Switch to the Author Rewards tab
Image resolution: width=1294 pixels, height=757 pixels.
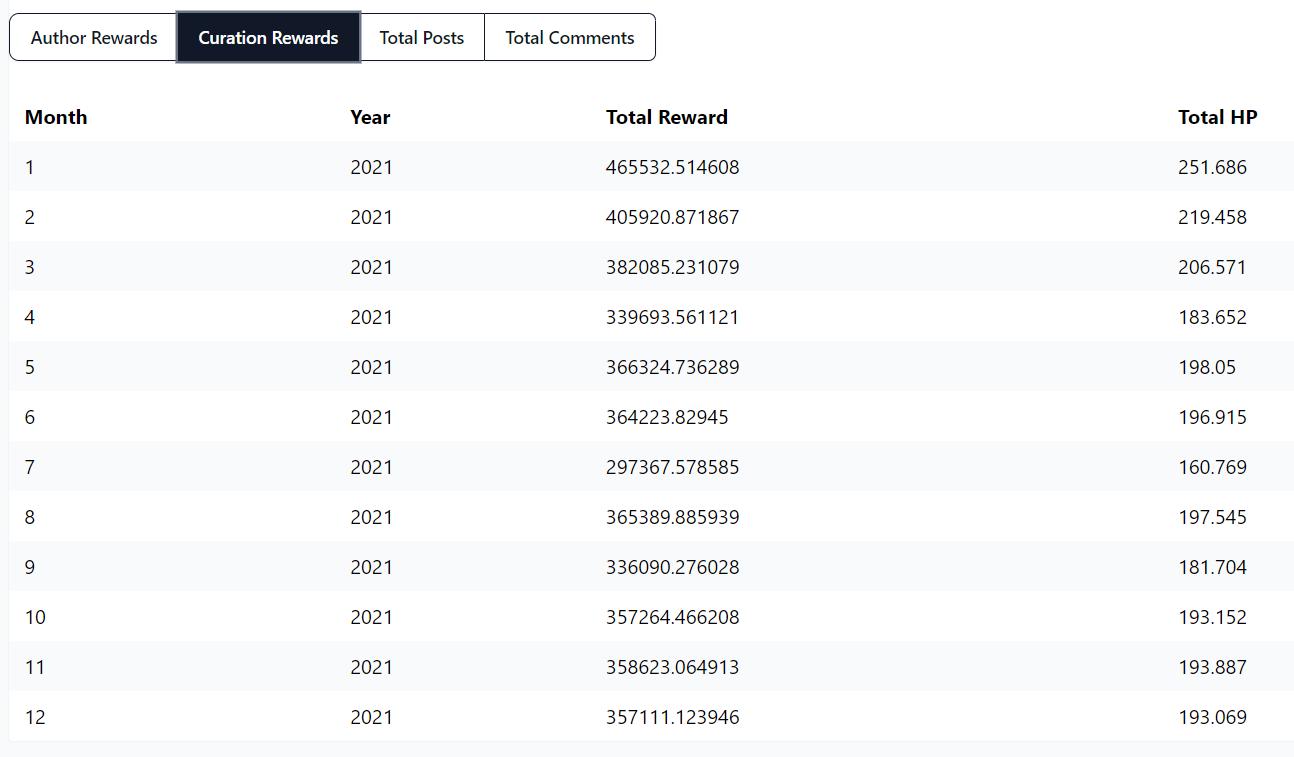94,38
